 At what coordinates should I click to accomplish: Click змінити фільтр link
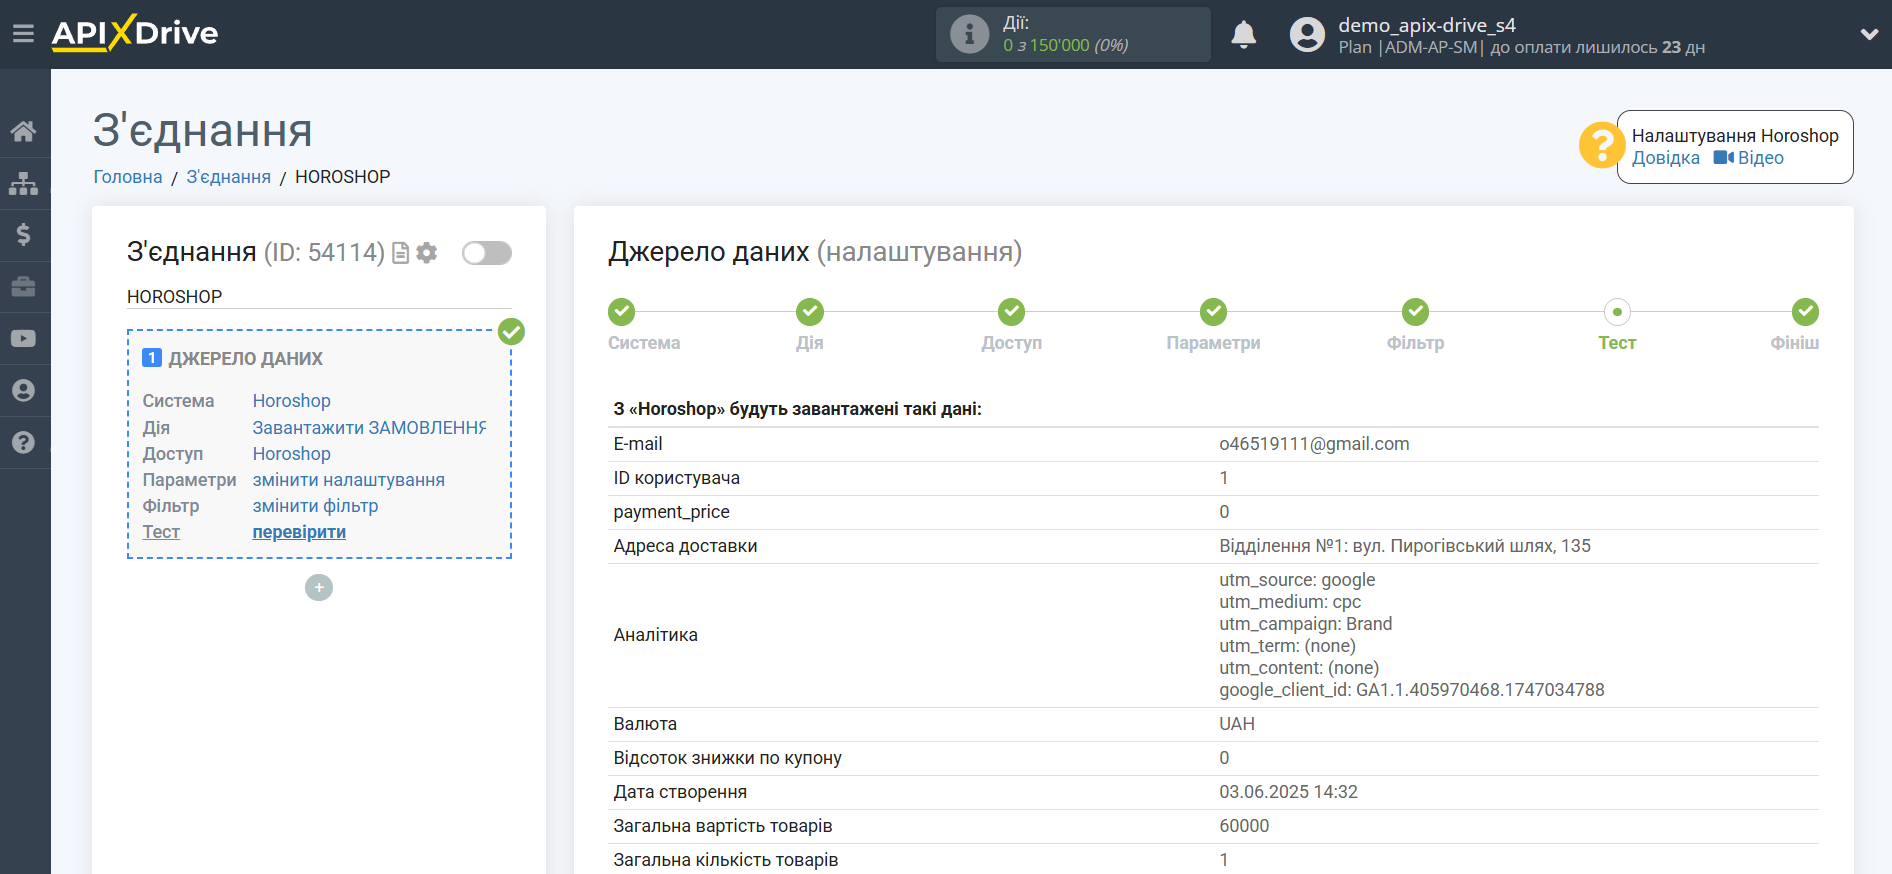point(315,506)
